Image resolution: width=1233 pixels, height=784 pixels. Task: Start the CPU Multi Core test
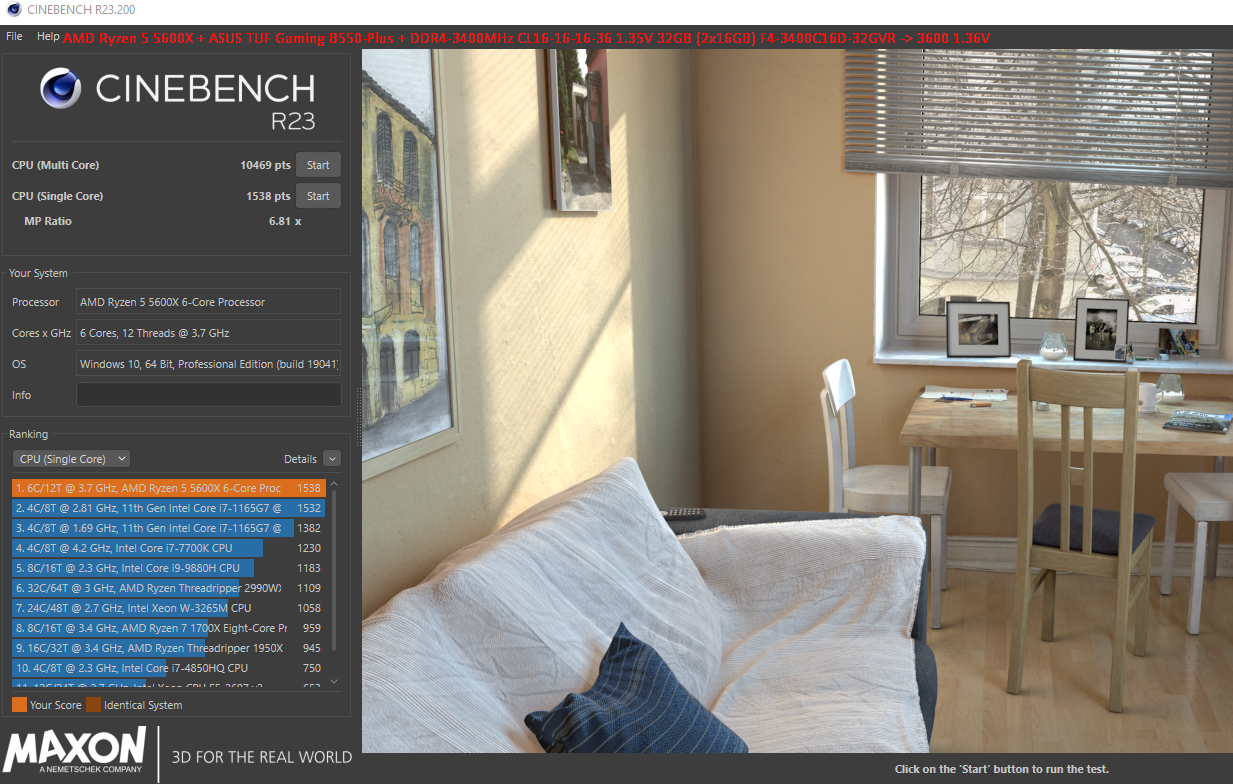click(318, 165)
